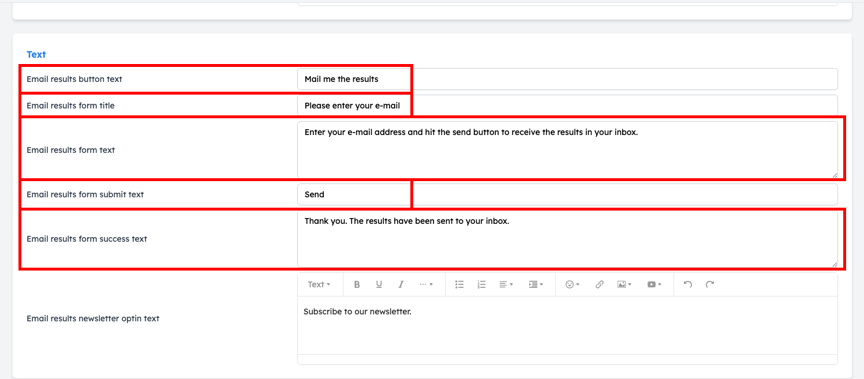864x379 pixels.
Task: Toggle underline formatting in editor toolbar
Action: tap(379, 284)
